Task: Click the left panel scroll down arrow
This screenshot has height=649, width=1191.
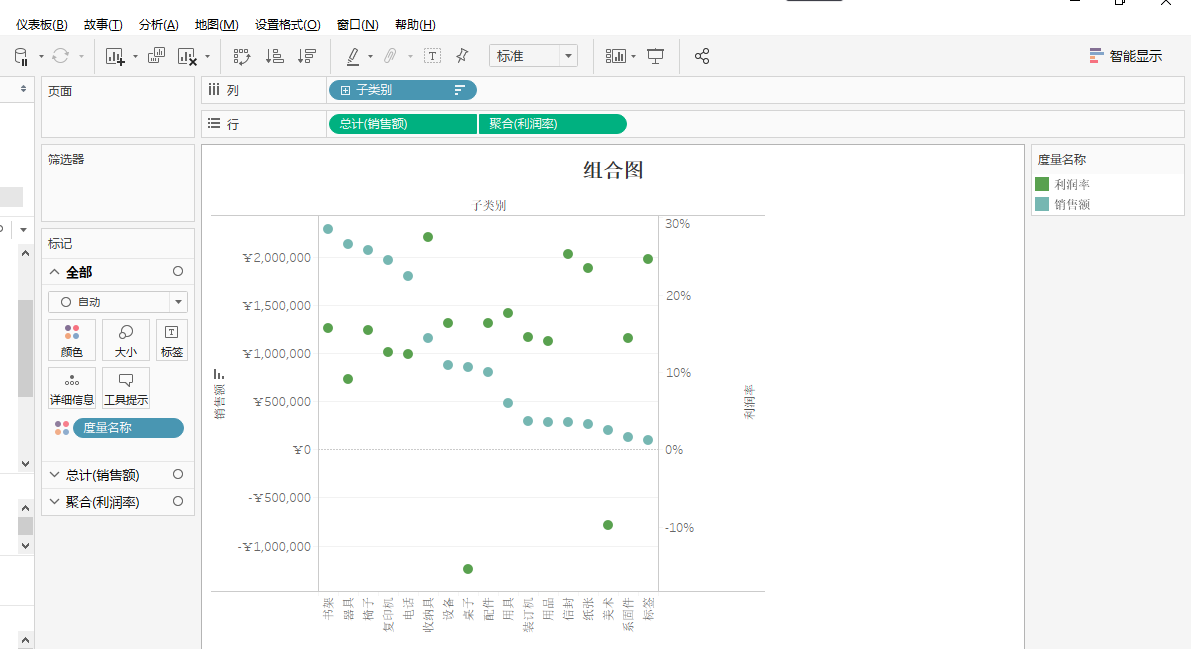Action: [x=25, y=464]
